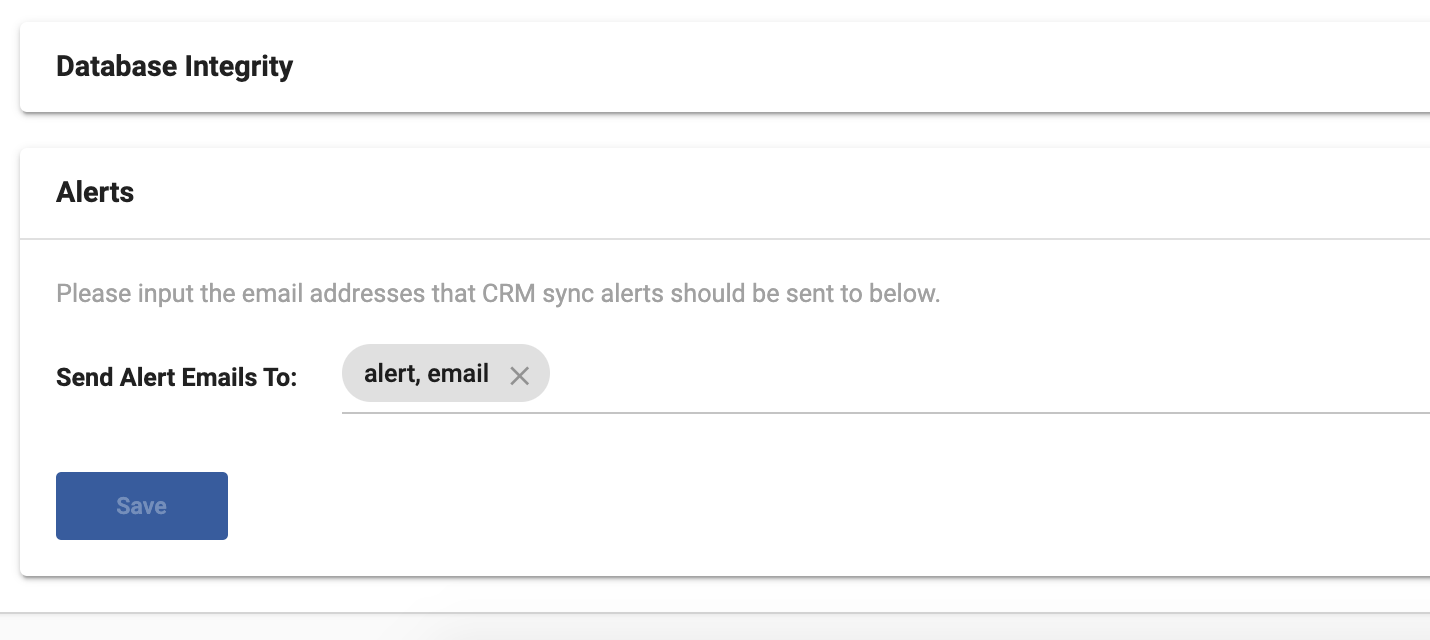Click the Alerts heading text
The height and width of the screenshot is (640, 1430).
tap(95, 192)
